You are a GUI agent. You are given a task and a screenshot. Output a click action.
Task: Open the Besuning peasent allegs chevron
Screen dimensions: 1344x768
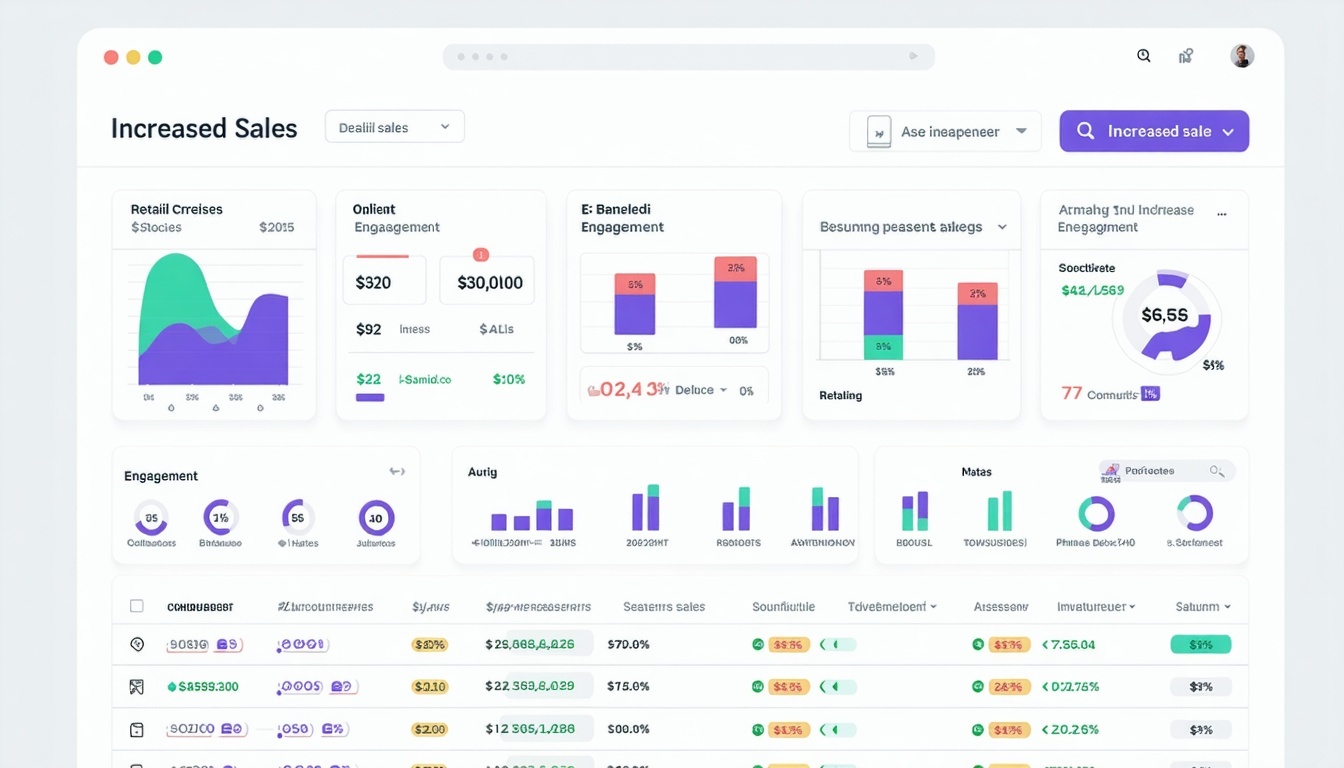pyautogui.click(x=1003, y=227)
